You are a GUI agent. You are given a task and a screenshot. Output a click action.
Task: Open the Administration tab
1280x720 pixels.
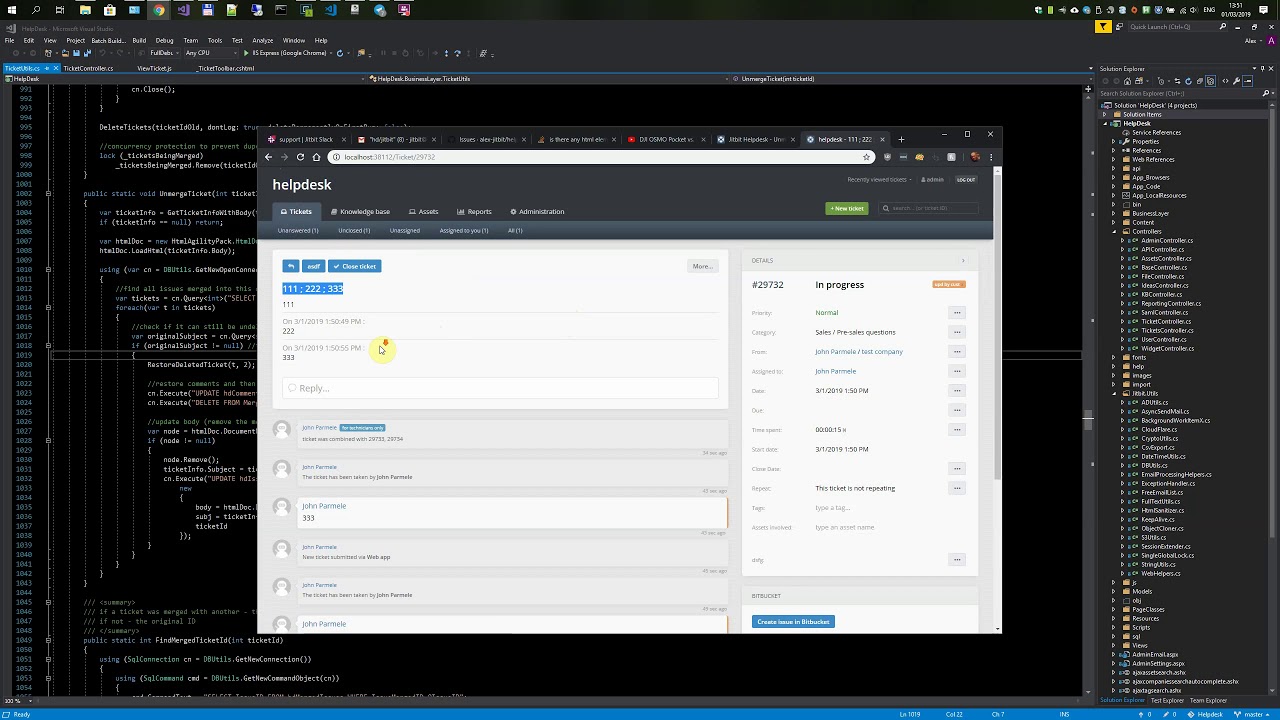pos(537,212)
